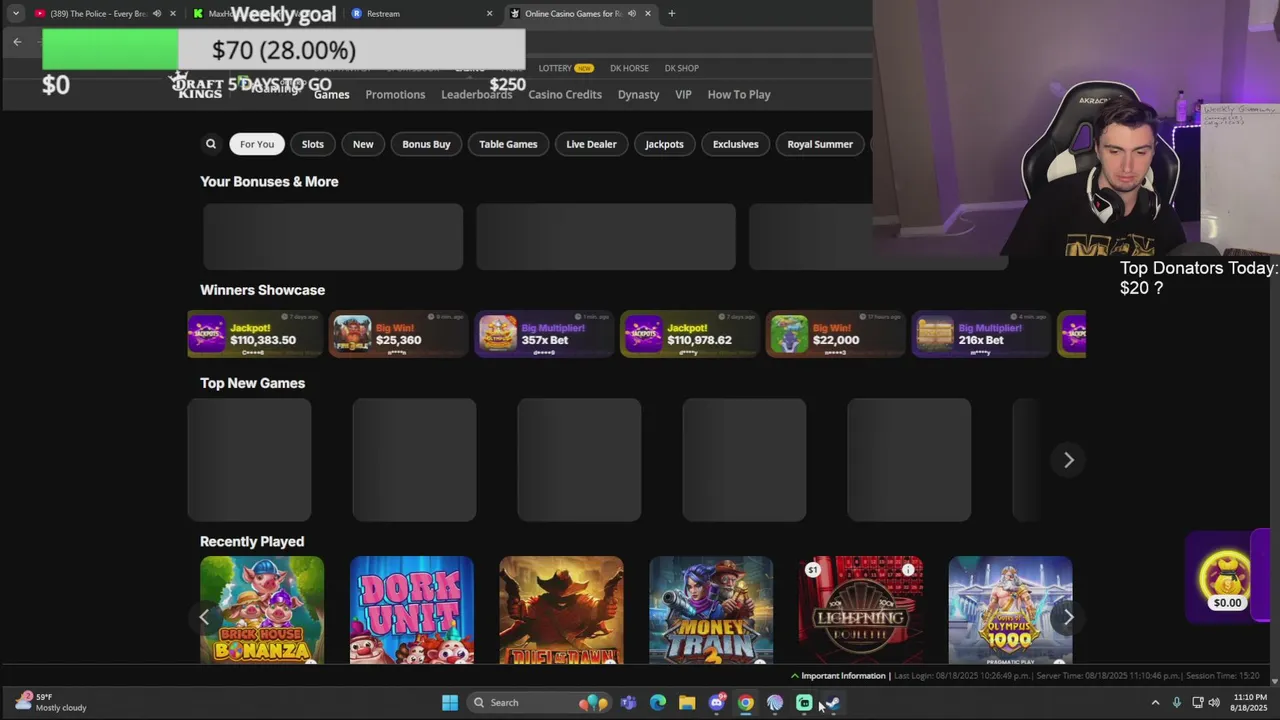This screenshot has height=720, width=1280.
Task: Open Discord from taskbar
Action: pos(716,703)
